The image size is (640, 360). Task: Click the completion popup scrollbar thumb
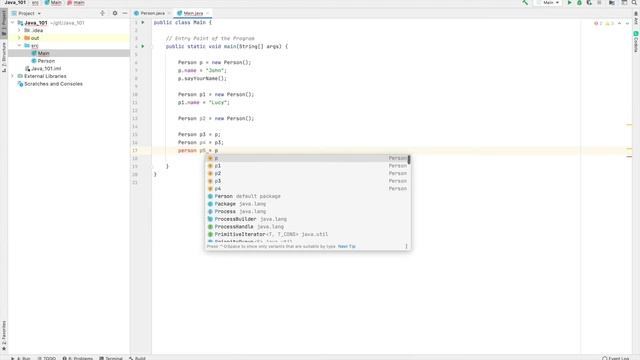pos(409,160)
